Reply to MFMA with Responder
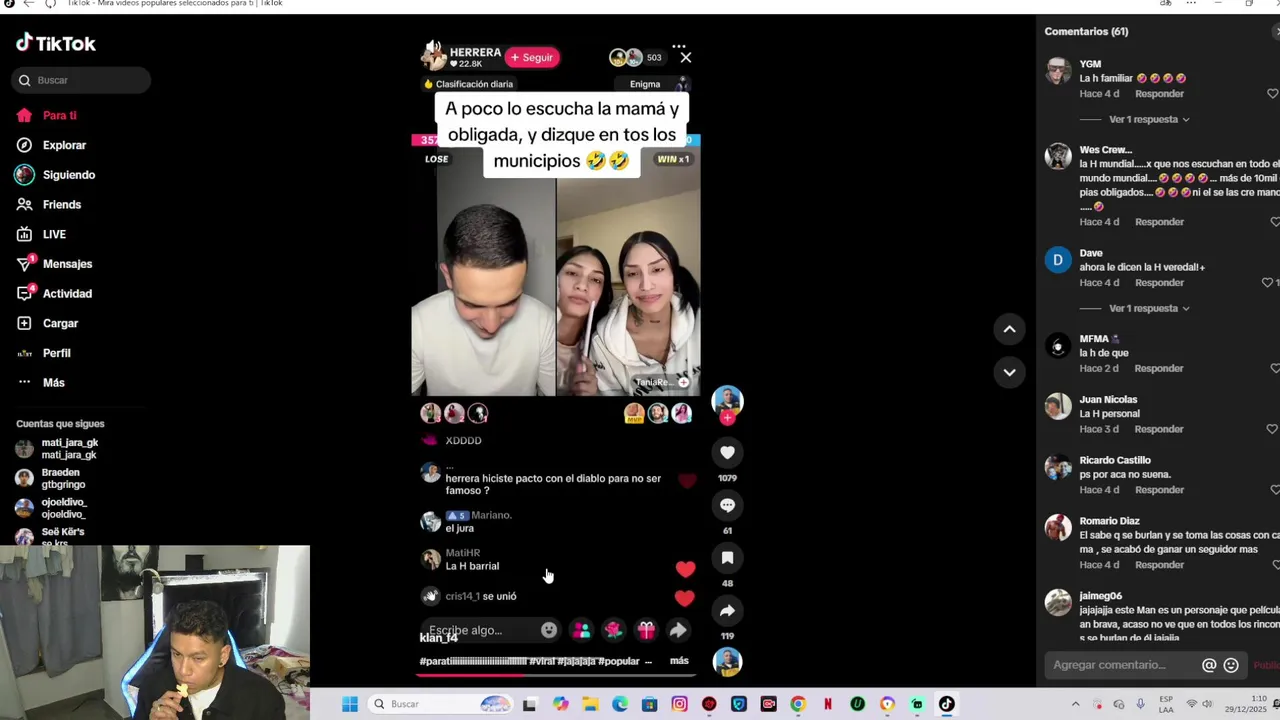 (1159, 368)
